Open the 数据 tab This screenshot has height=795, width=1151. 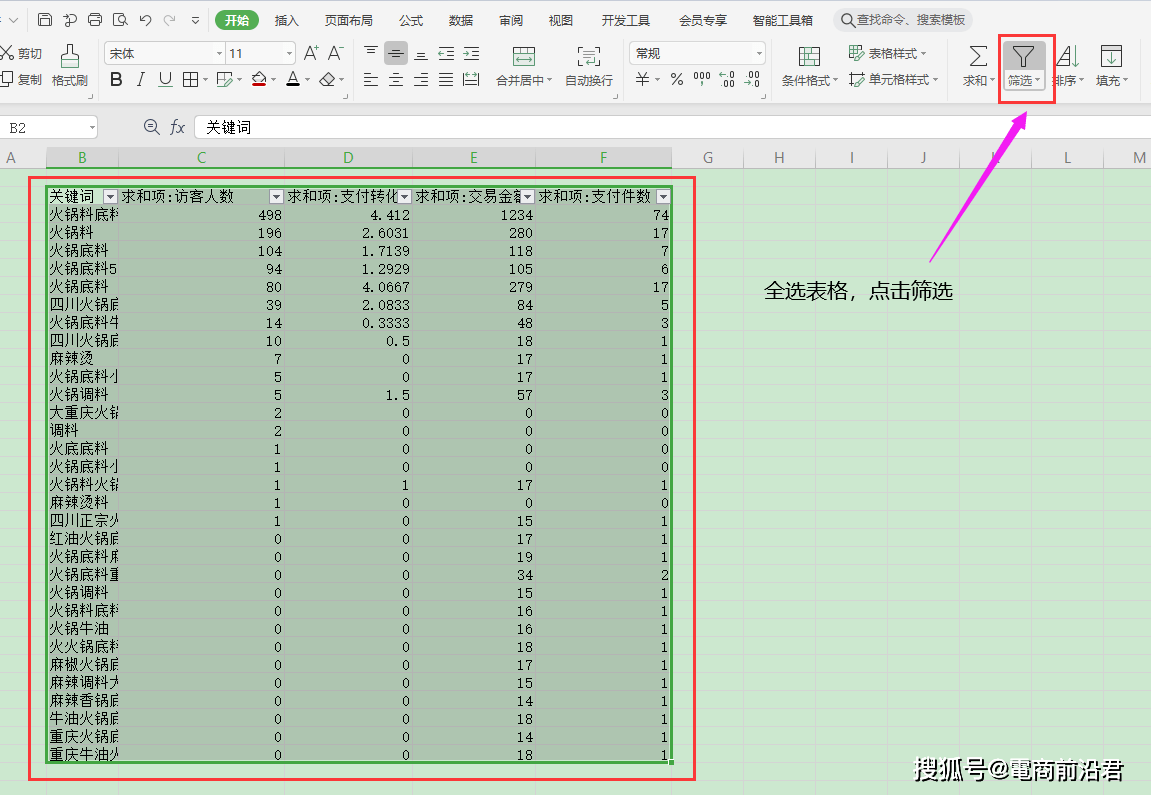(460, 21)
